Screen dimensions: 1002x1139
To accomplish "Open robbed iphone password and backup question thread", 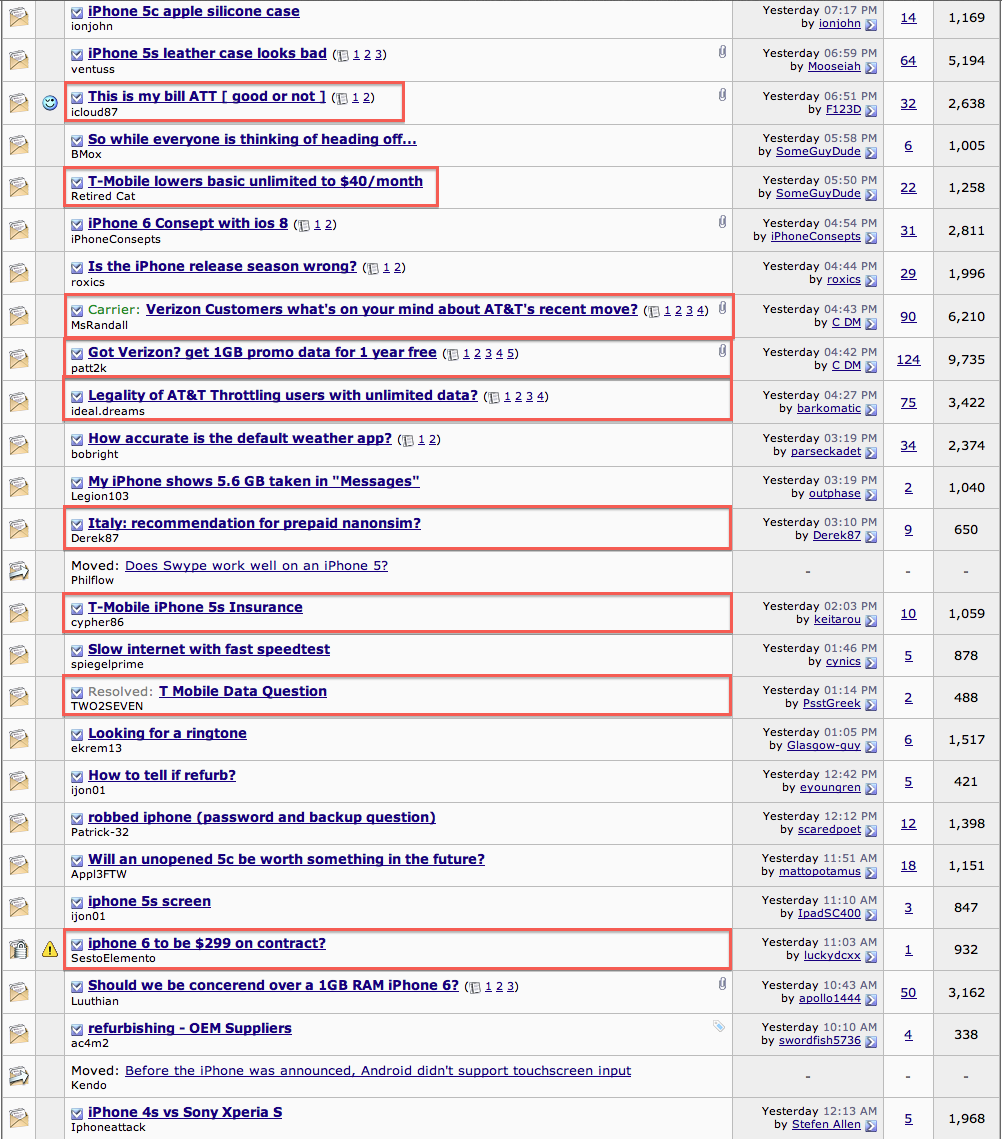I will point(262,817).
